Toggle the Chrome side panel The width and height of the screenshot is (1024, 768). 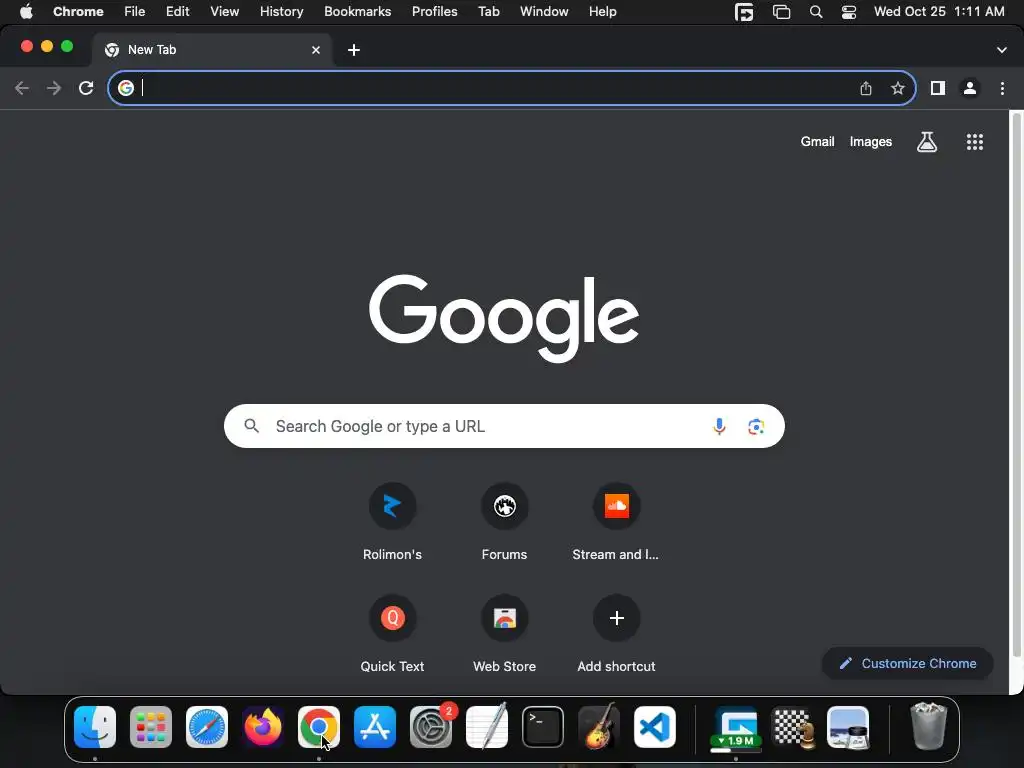(x=938, y=88)
